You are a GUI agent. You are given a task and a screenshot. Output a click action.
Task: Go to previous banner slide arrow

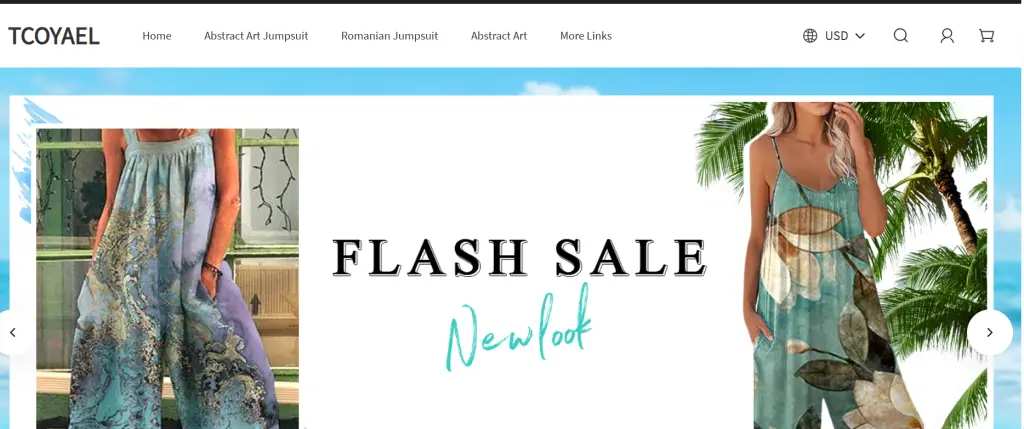13,332
